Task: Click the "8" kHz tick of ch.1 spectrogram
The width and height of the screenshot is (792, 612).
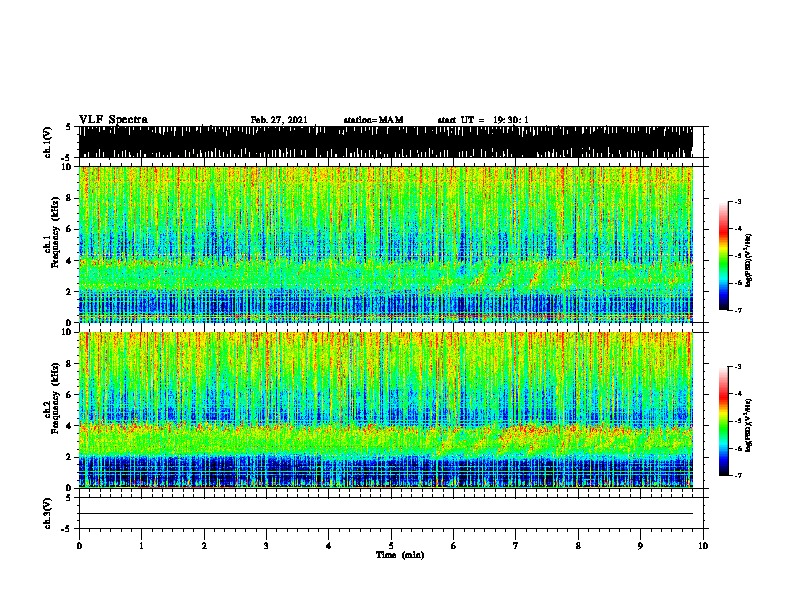Action: [70, 198]
